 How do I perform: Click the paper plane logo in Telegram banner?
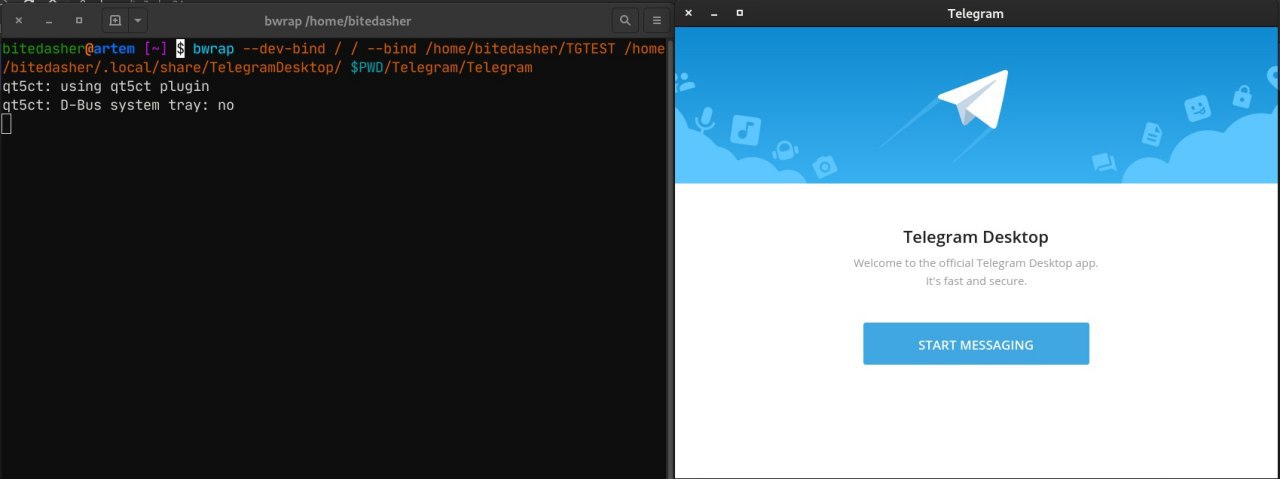[974, 100]
